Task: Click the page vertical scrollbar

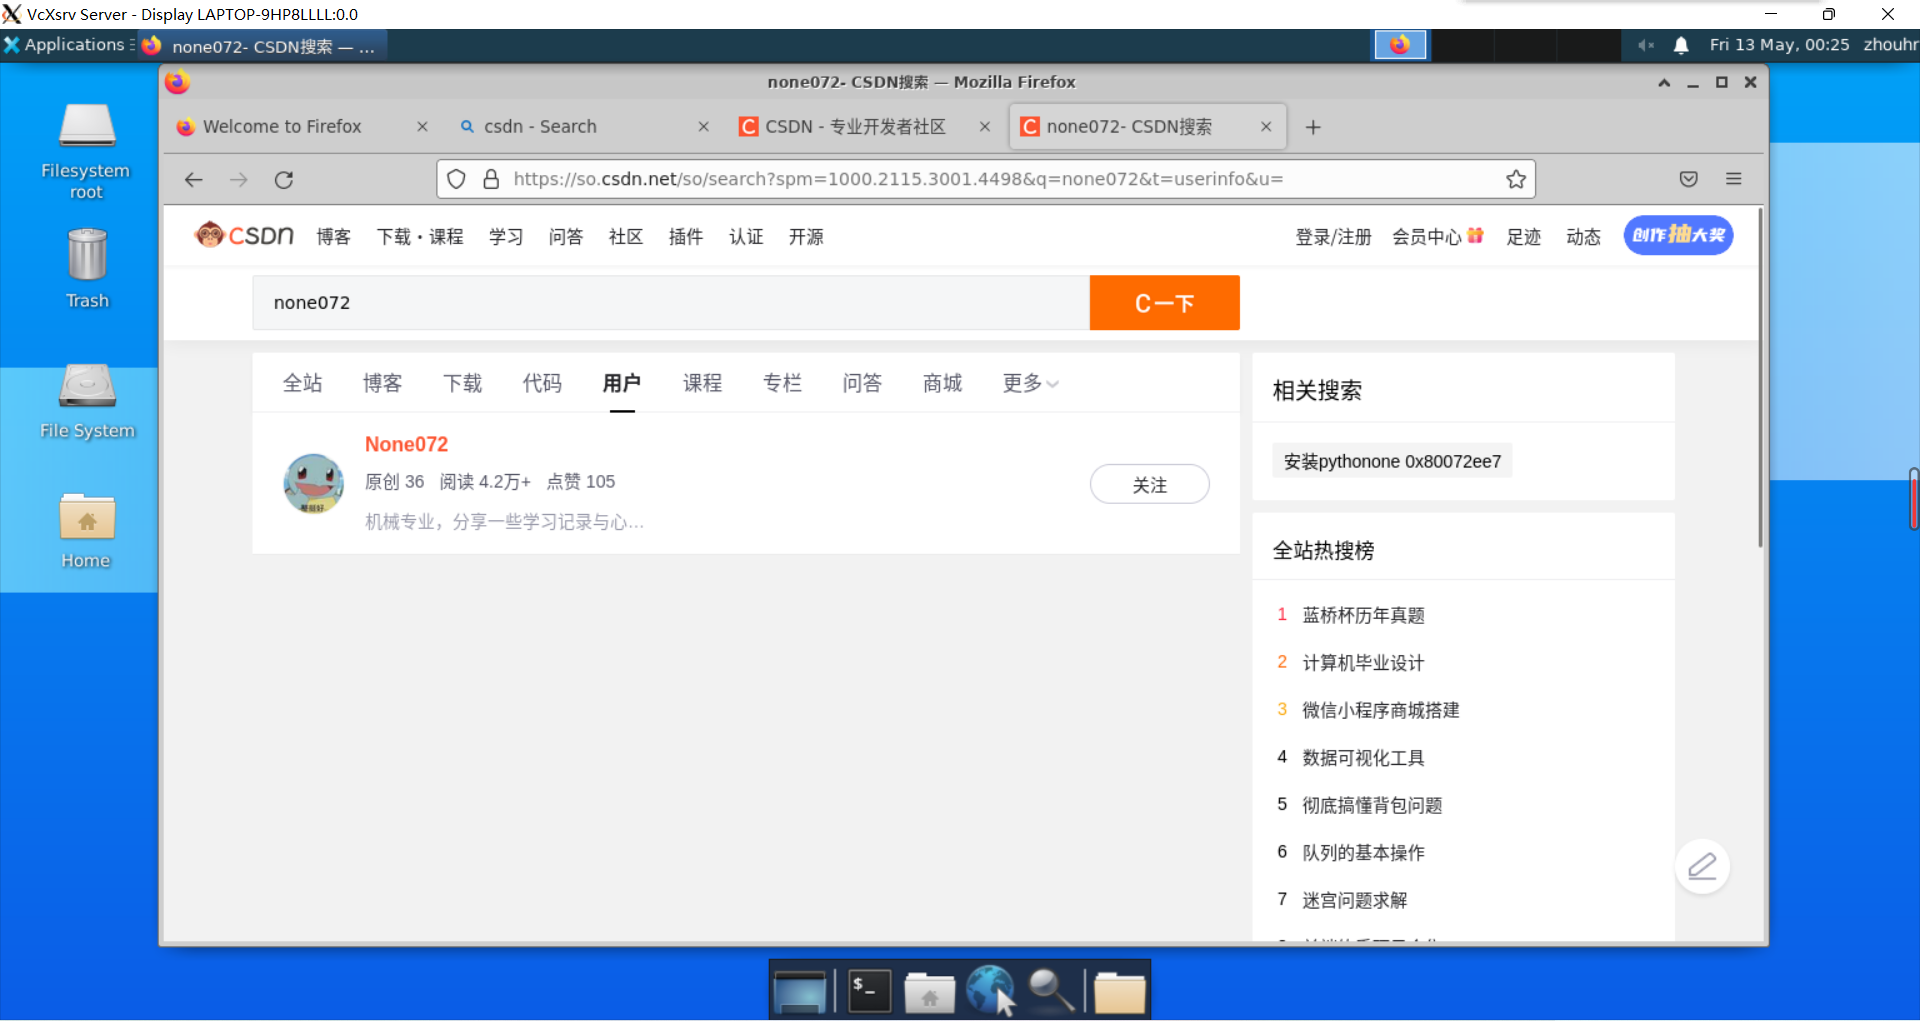Action: (1761, 378)
